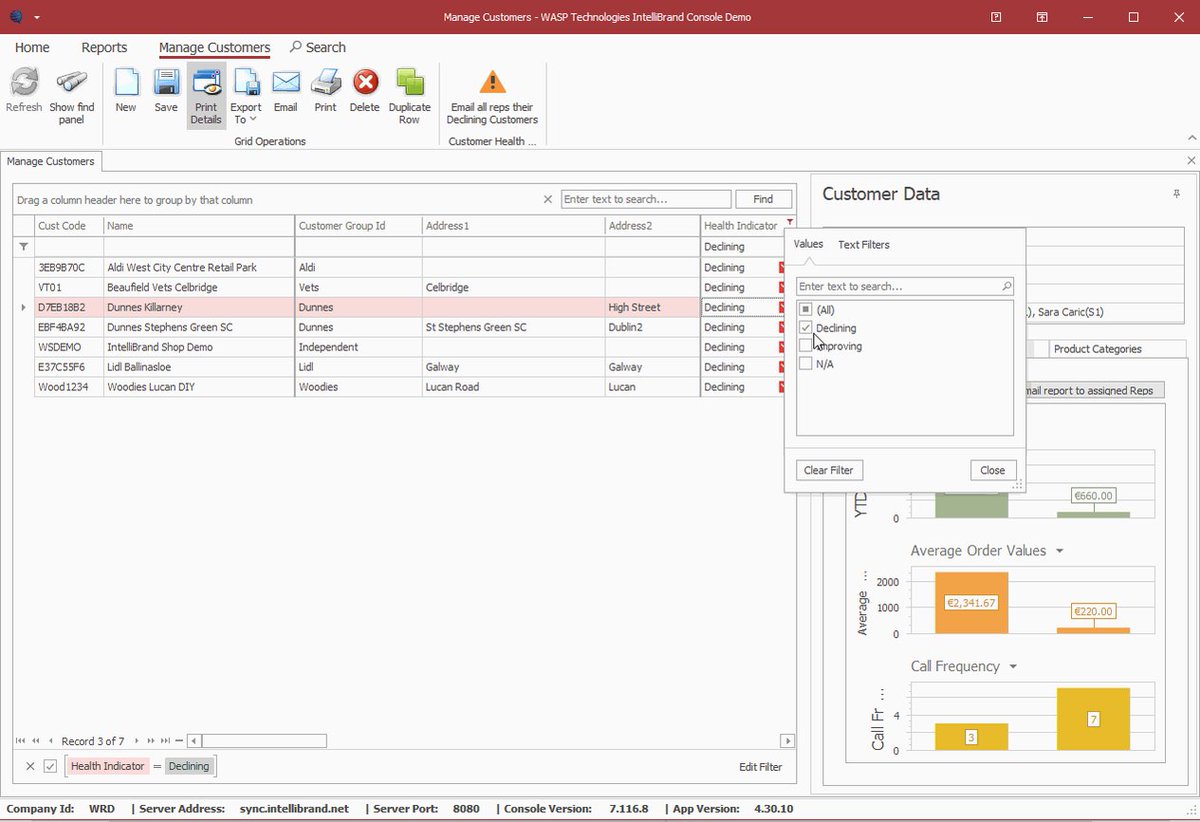Click the grid horizontal scrollbar thumb
Screen dimensions: 1200x822
[264, 741]
